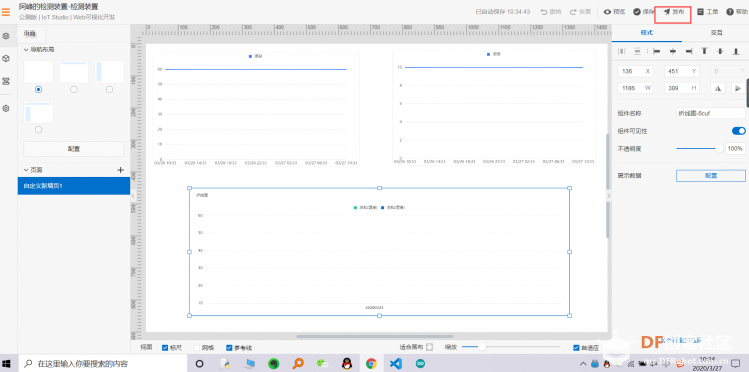Click the redo (恢复) button
749x372 pixels.
(580, 12)
